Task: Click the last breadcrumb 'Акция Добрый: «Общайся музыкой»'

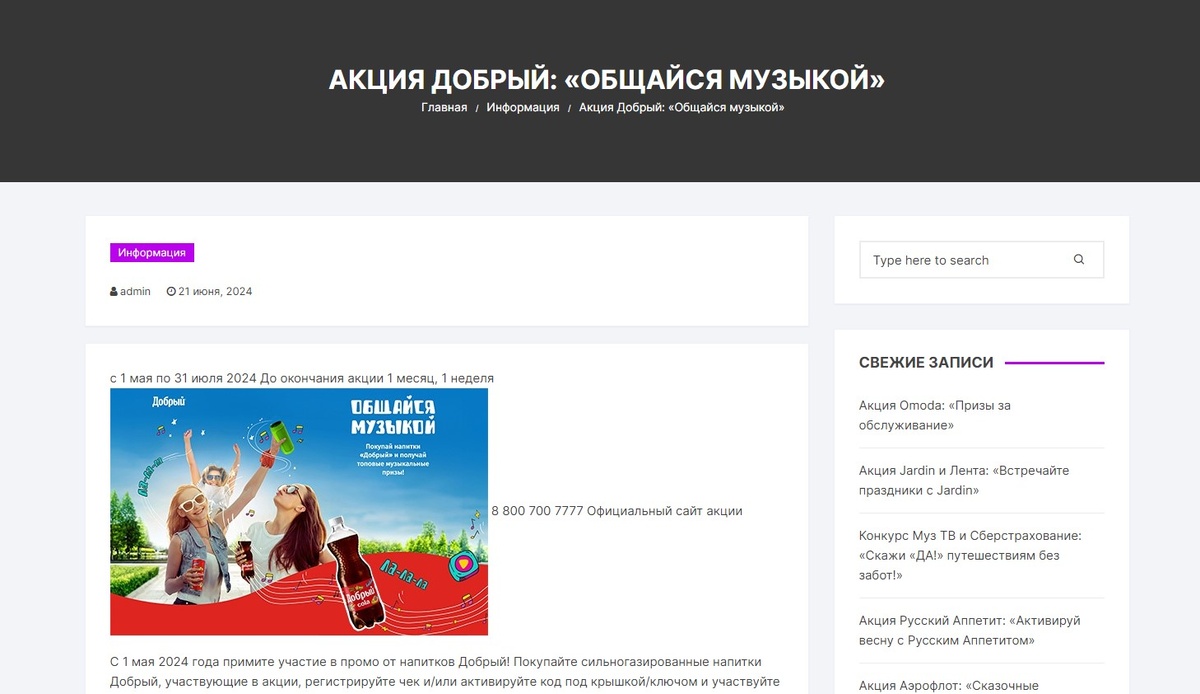Action: coord(682,107)
